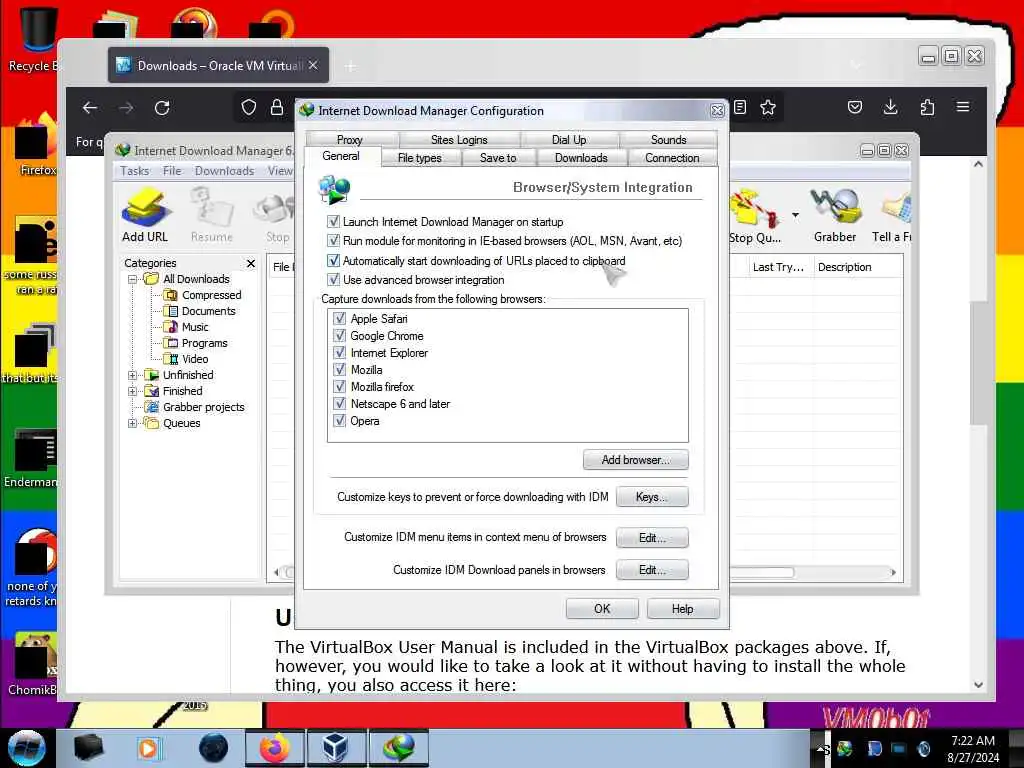Click Edit... for IDM Download panels
Image resolution: width=1024 pixels, height=768 pixels.
click(652, 569)
